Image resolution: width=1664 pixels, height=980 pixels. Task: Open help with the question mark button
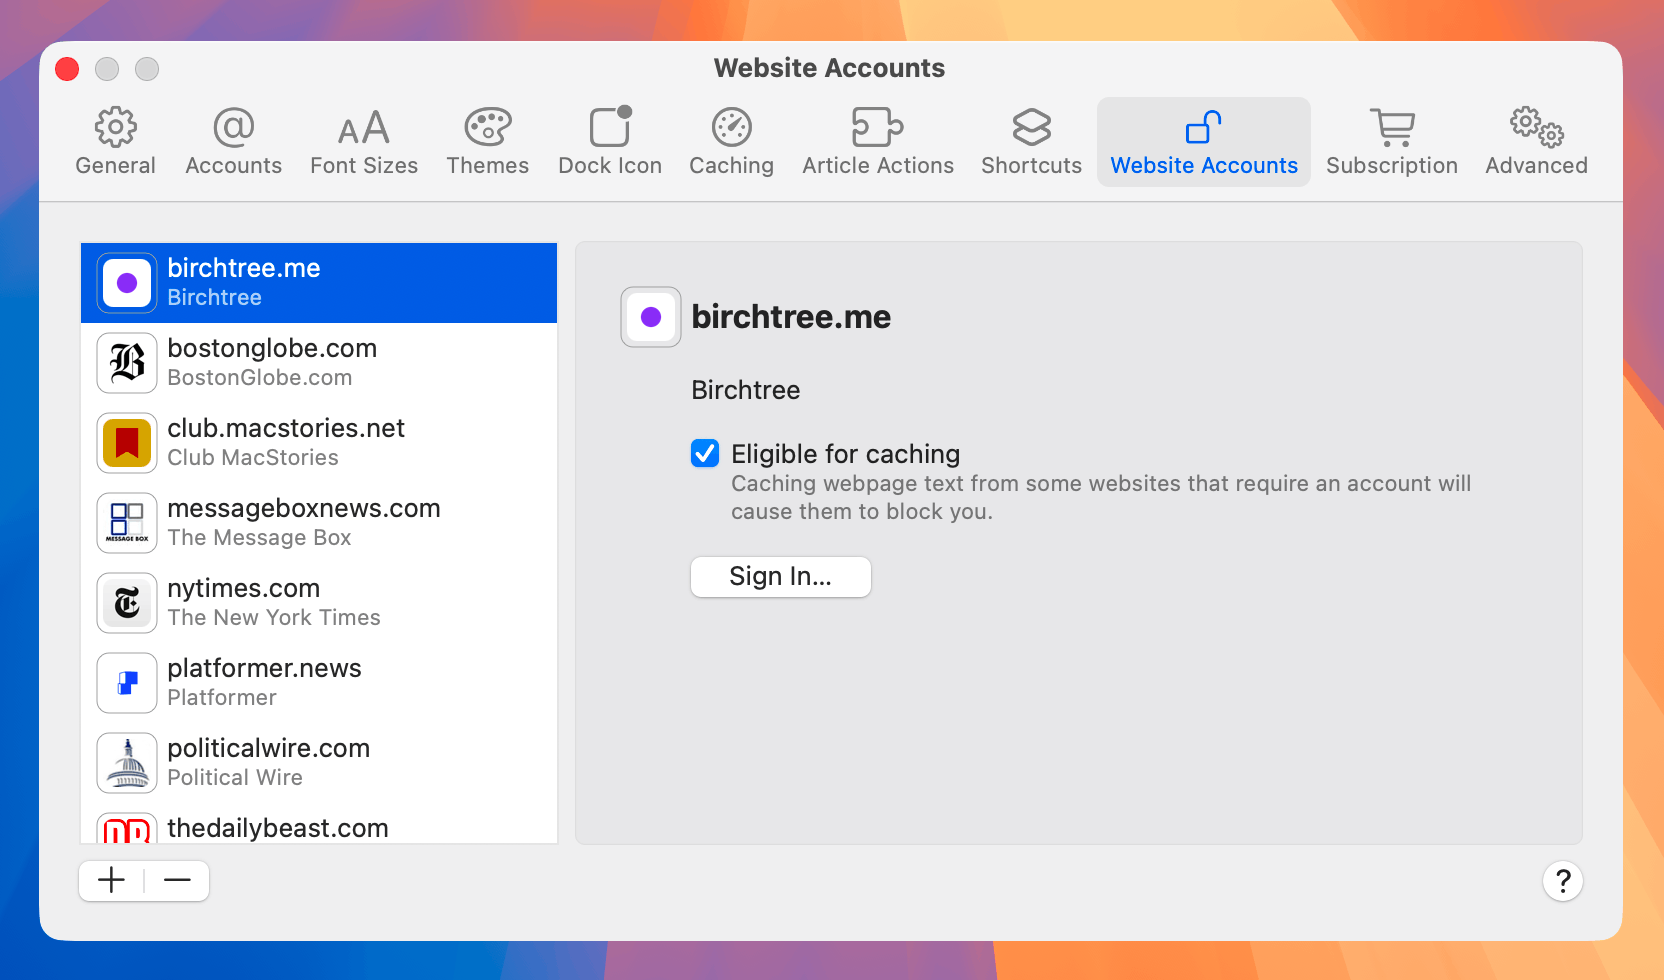click(1562, 881)
